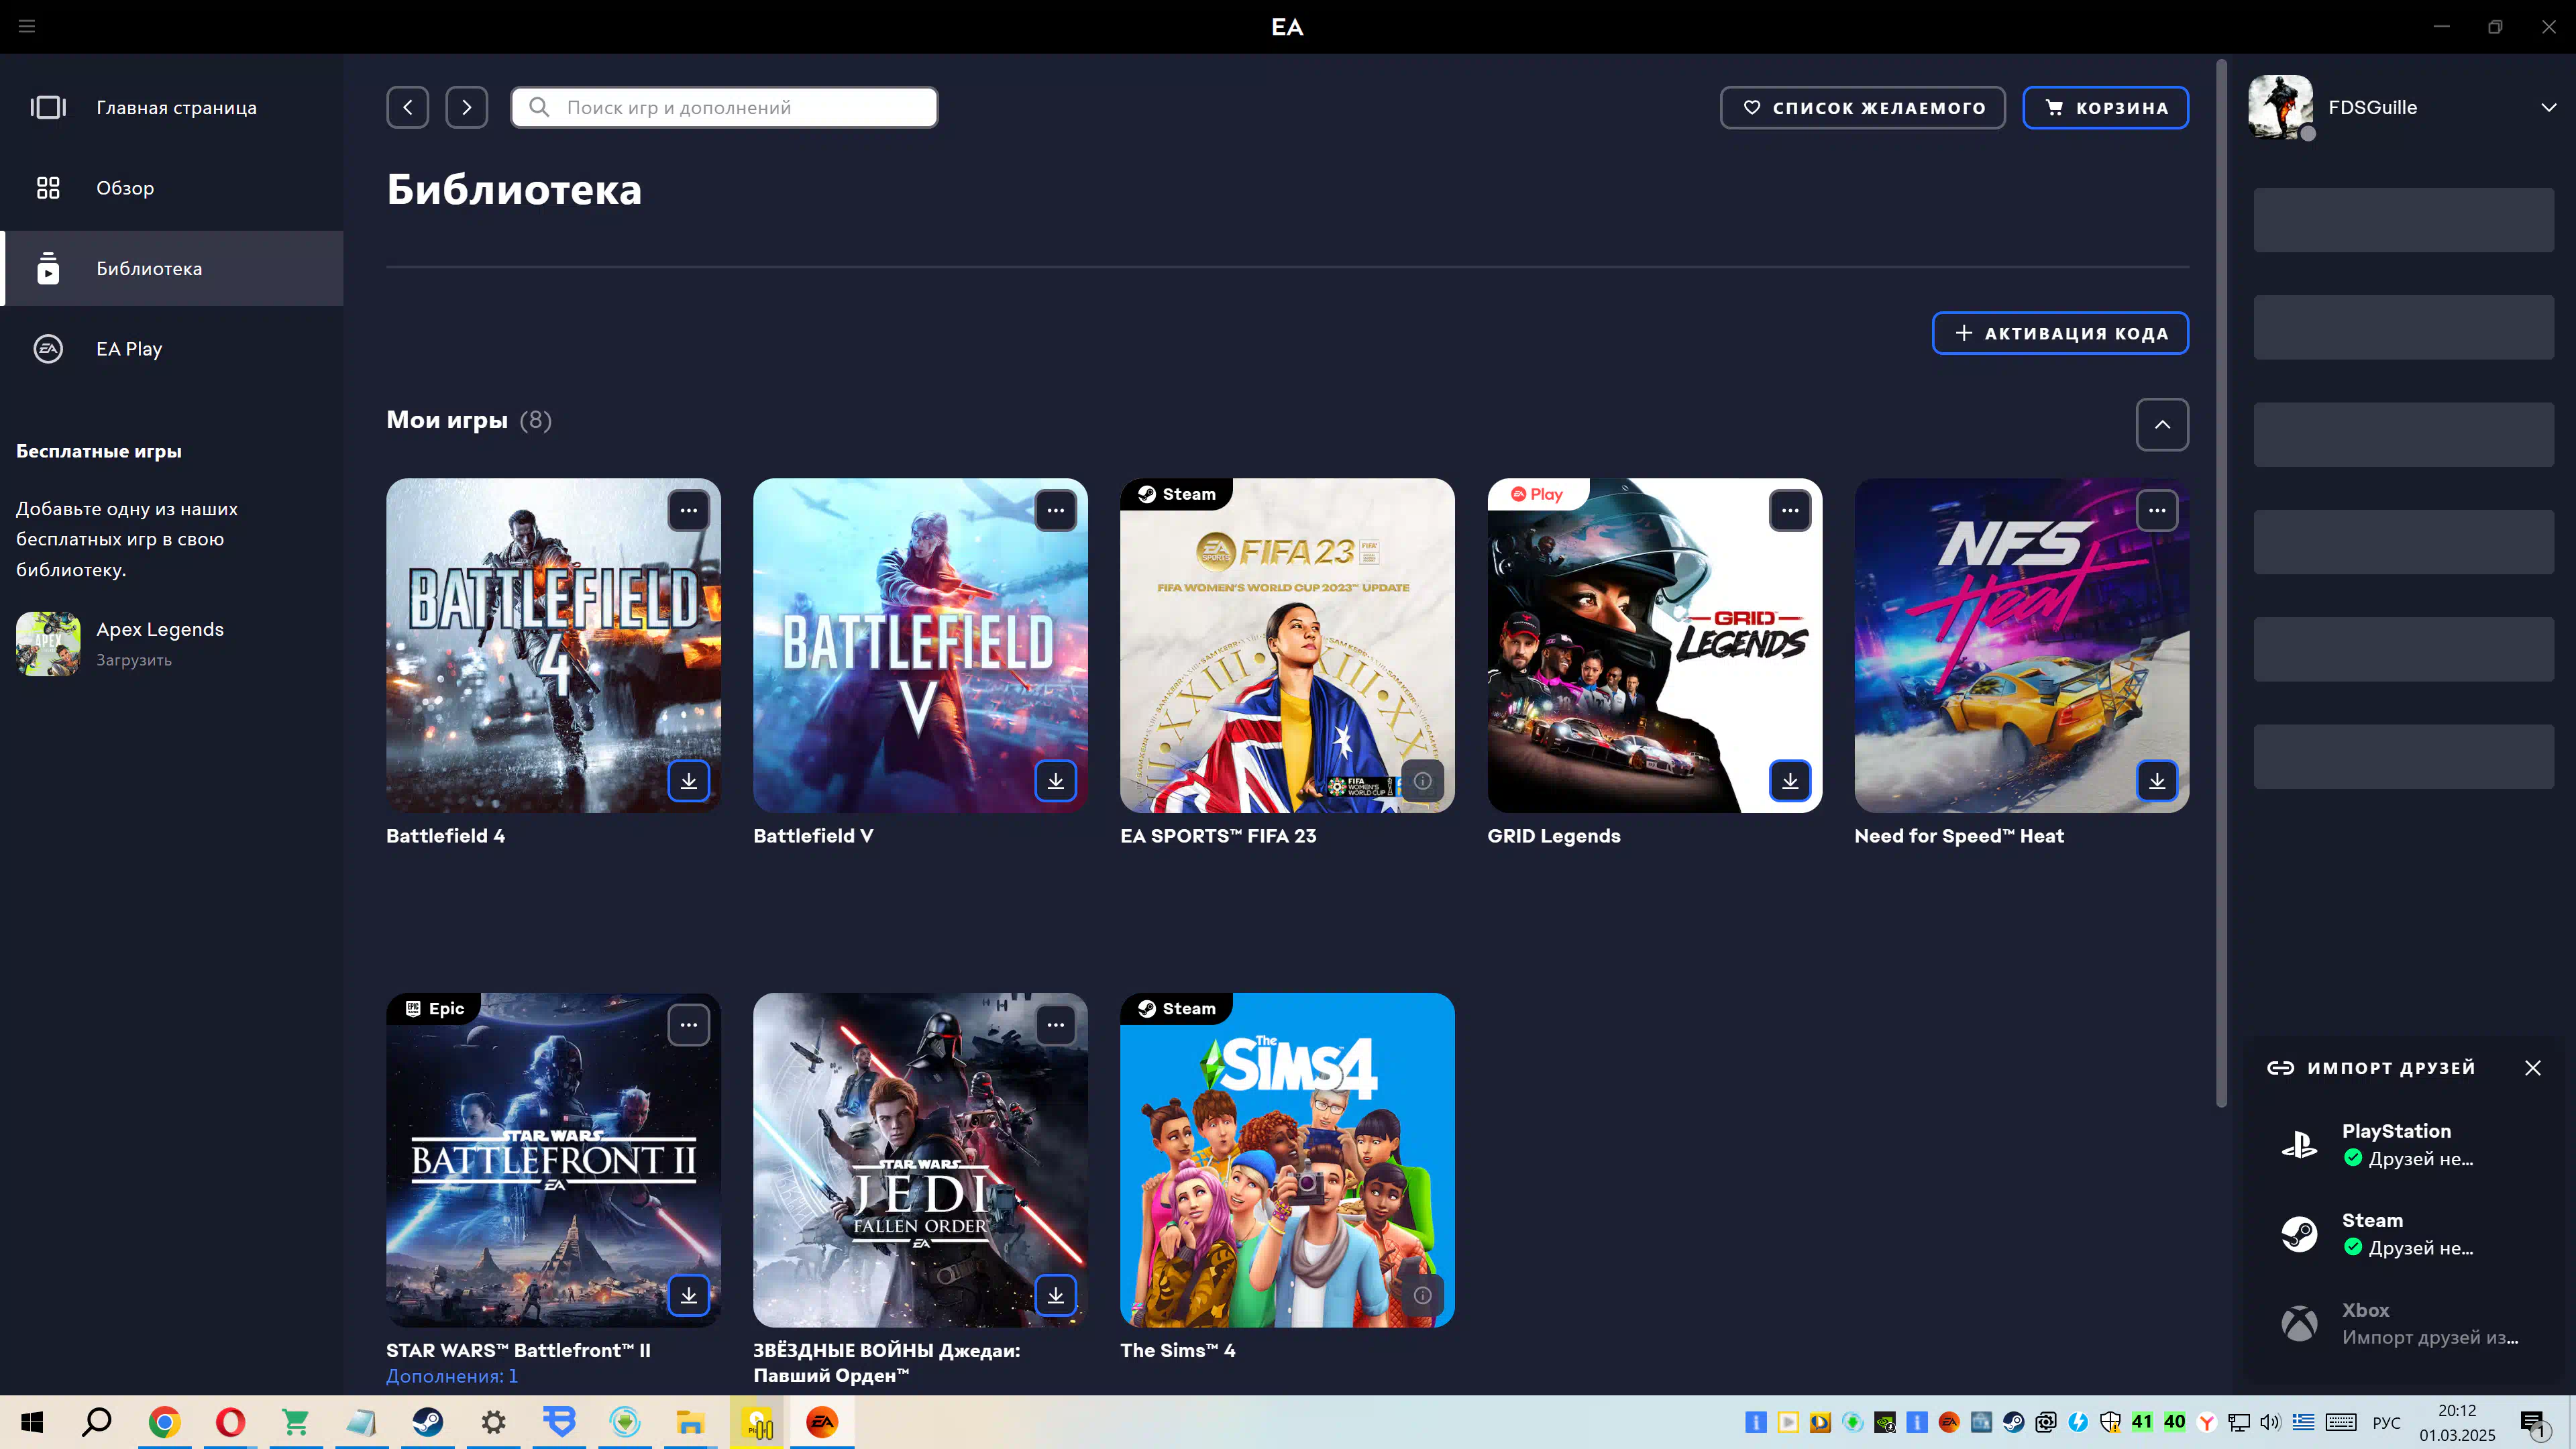Viewport: 2576px width, 1449px height.
Task: Download Need for Speed Heat
Action: (x=2157, y=781)
